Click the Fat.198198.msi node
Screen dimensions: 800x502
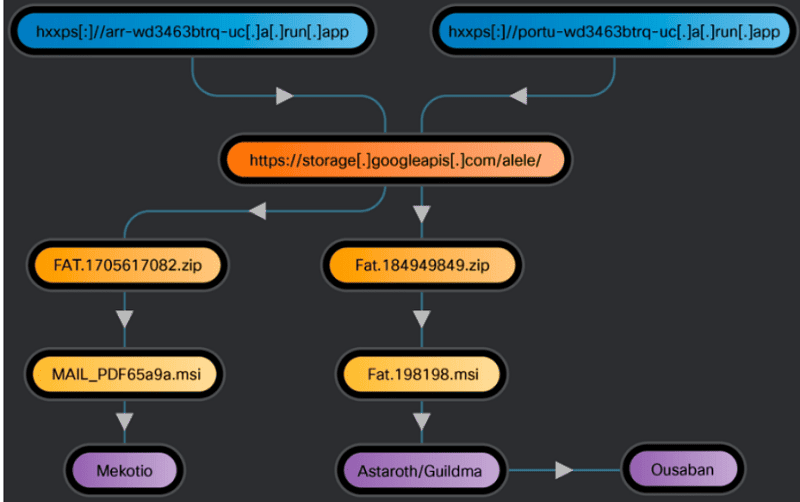[x=422, y=374]
